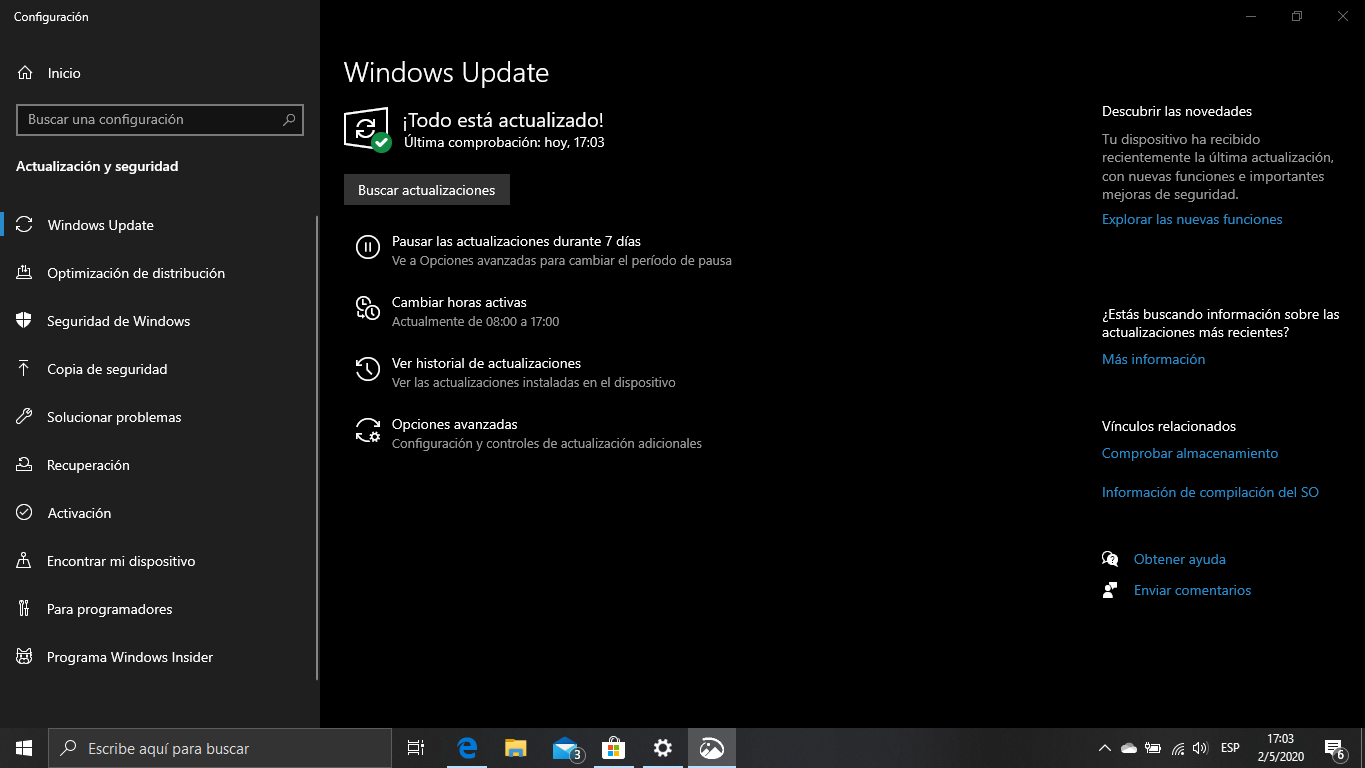Click the Seguridad de Windows shield icon

25,321
